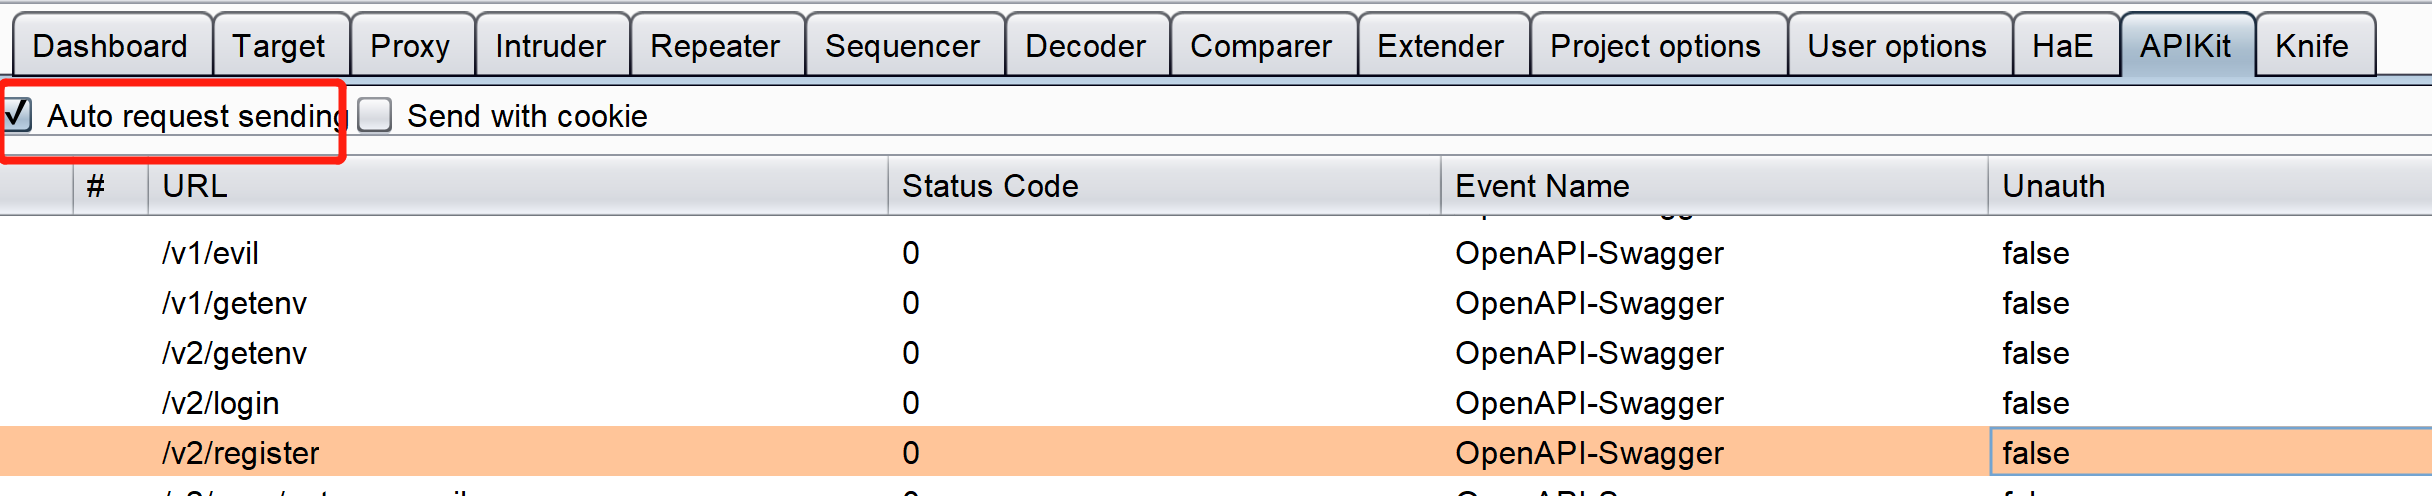This screenshot has height=496, width=2432.
Task: Select the APIKit tab
Action: click(2187, 46)
